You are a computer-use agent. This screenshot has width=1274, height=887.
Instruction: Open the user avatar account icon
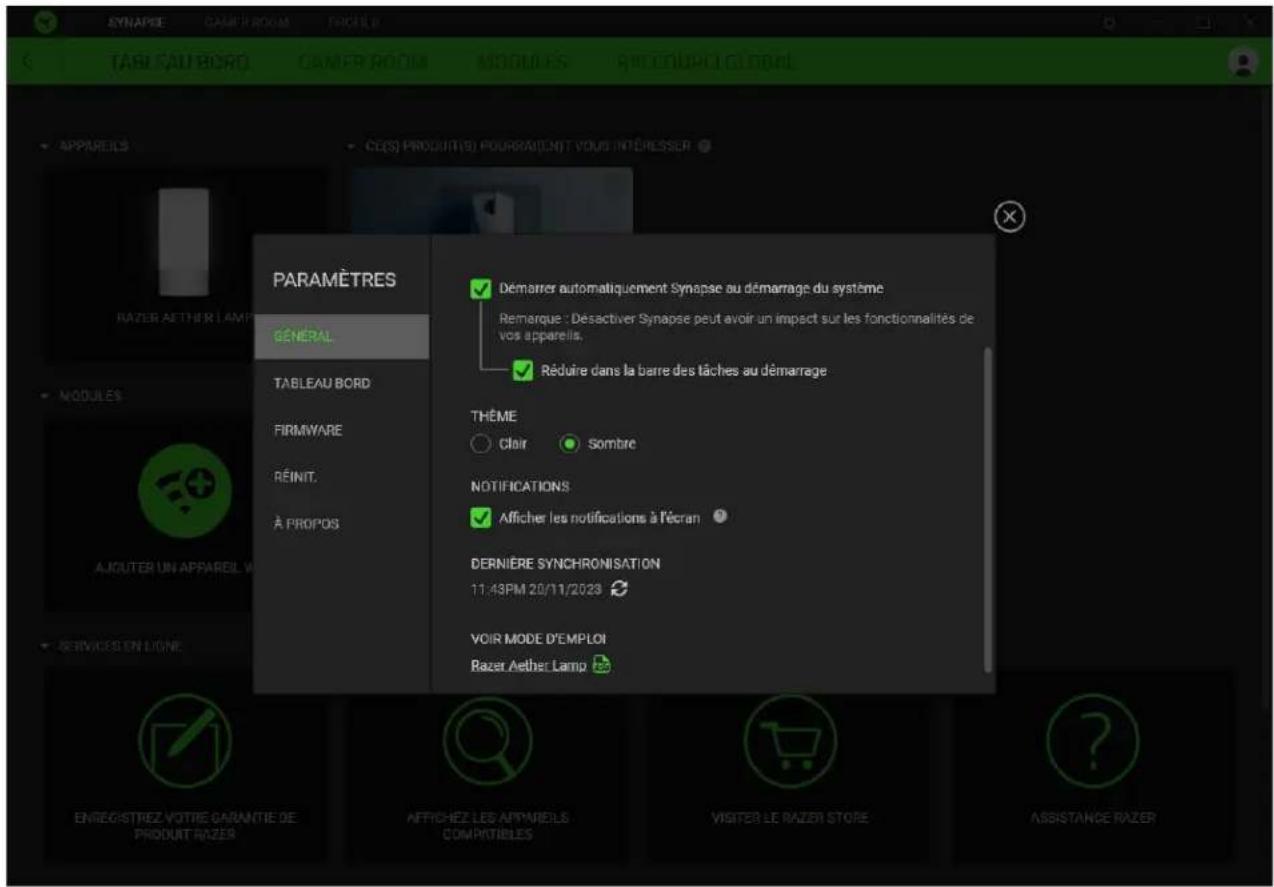coord(1241,62)
